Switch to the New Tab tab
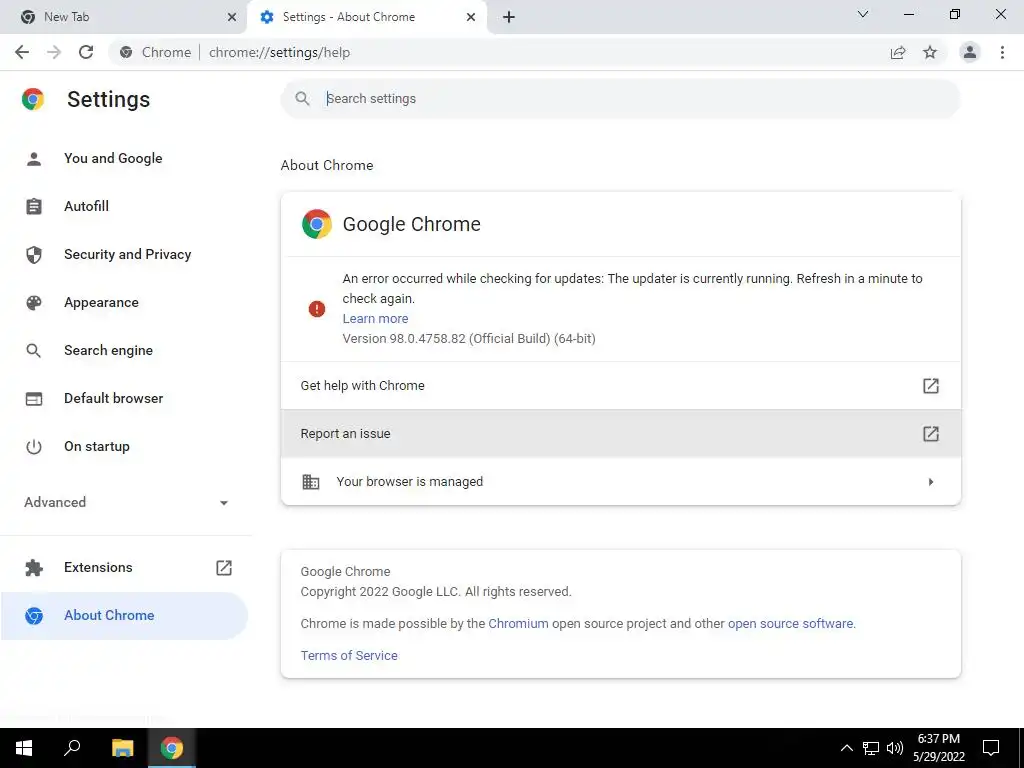 coord(123,17)
